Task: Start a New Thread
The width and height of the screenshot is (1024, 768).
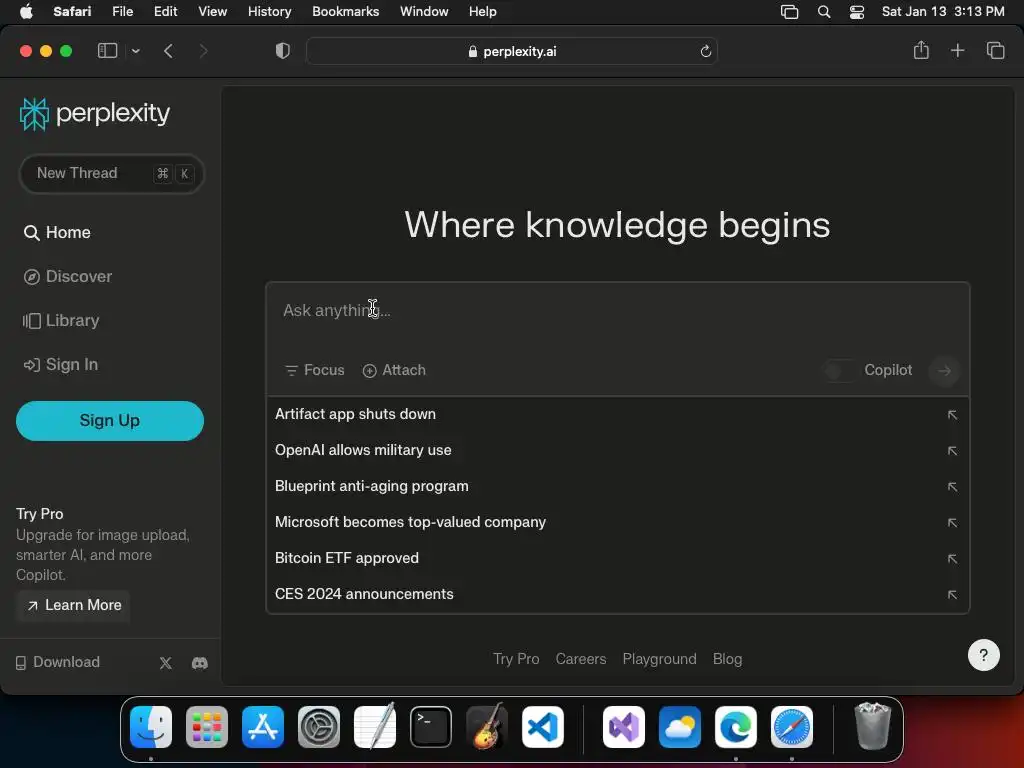Action: [x=112, y=174]
